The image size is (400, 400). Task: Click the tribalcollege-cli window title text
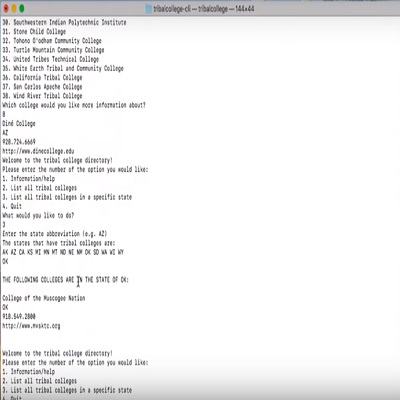point(204,9)
